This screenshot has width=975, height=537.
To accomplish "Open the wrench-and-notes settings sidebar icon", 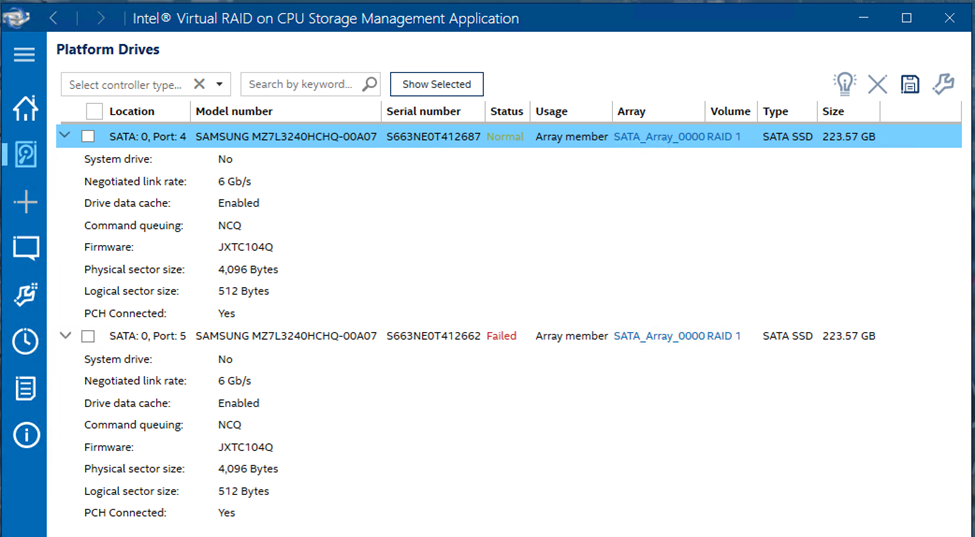I will pyautogui.click(x=25, y=295).
